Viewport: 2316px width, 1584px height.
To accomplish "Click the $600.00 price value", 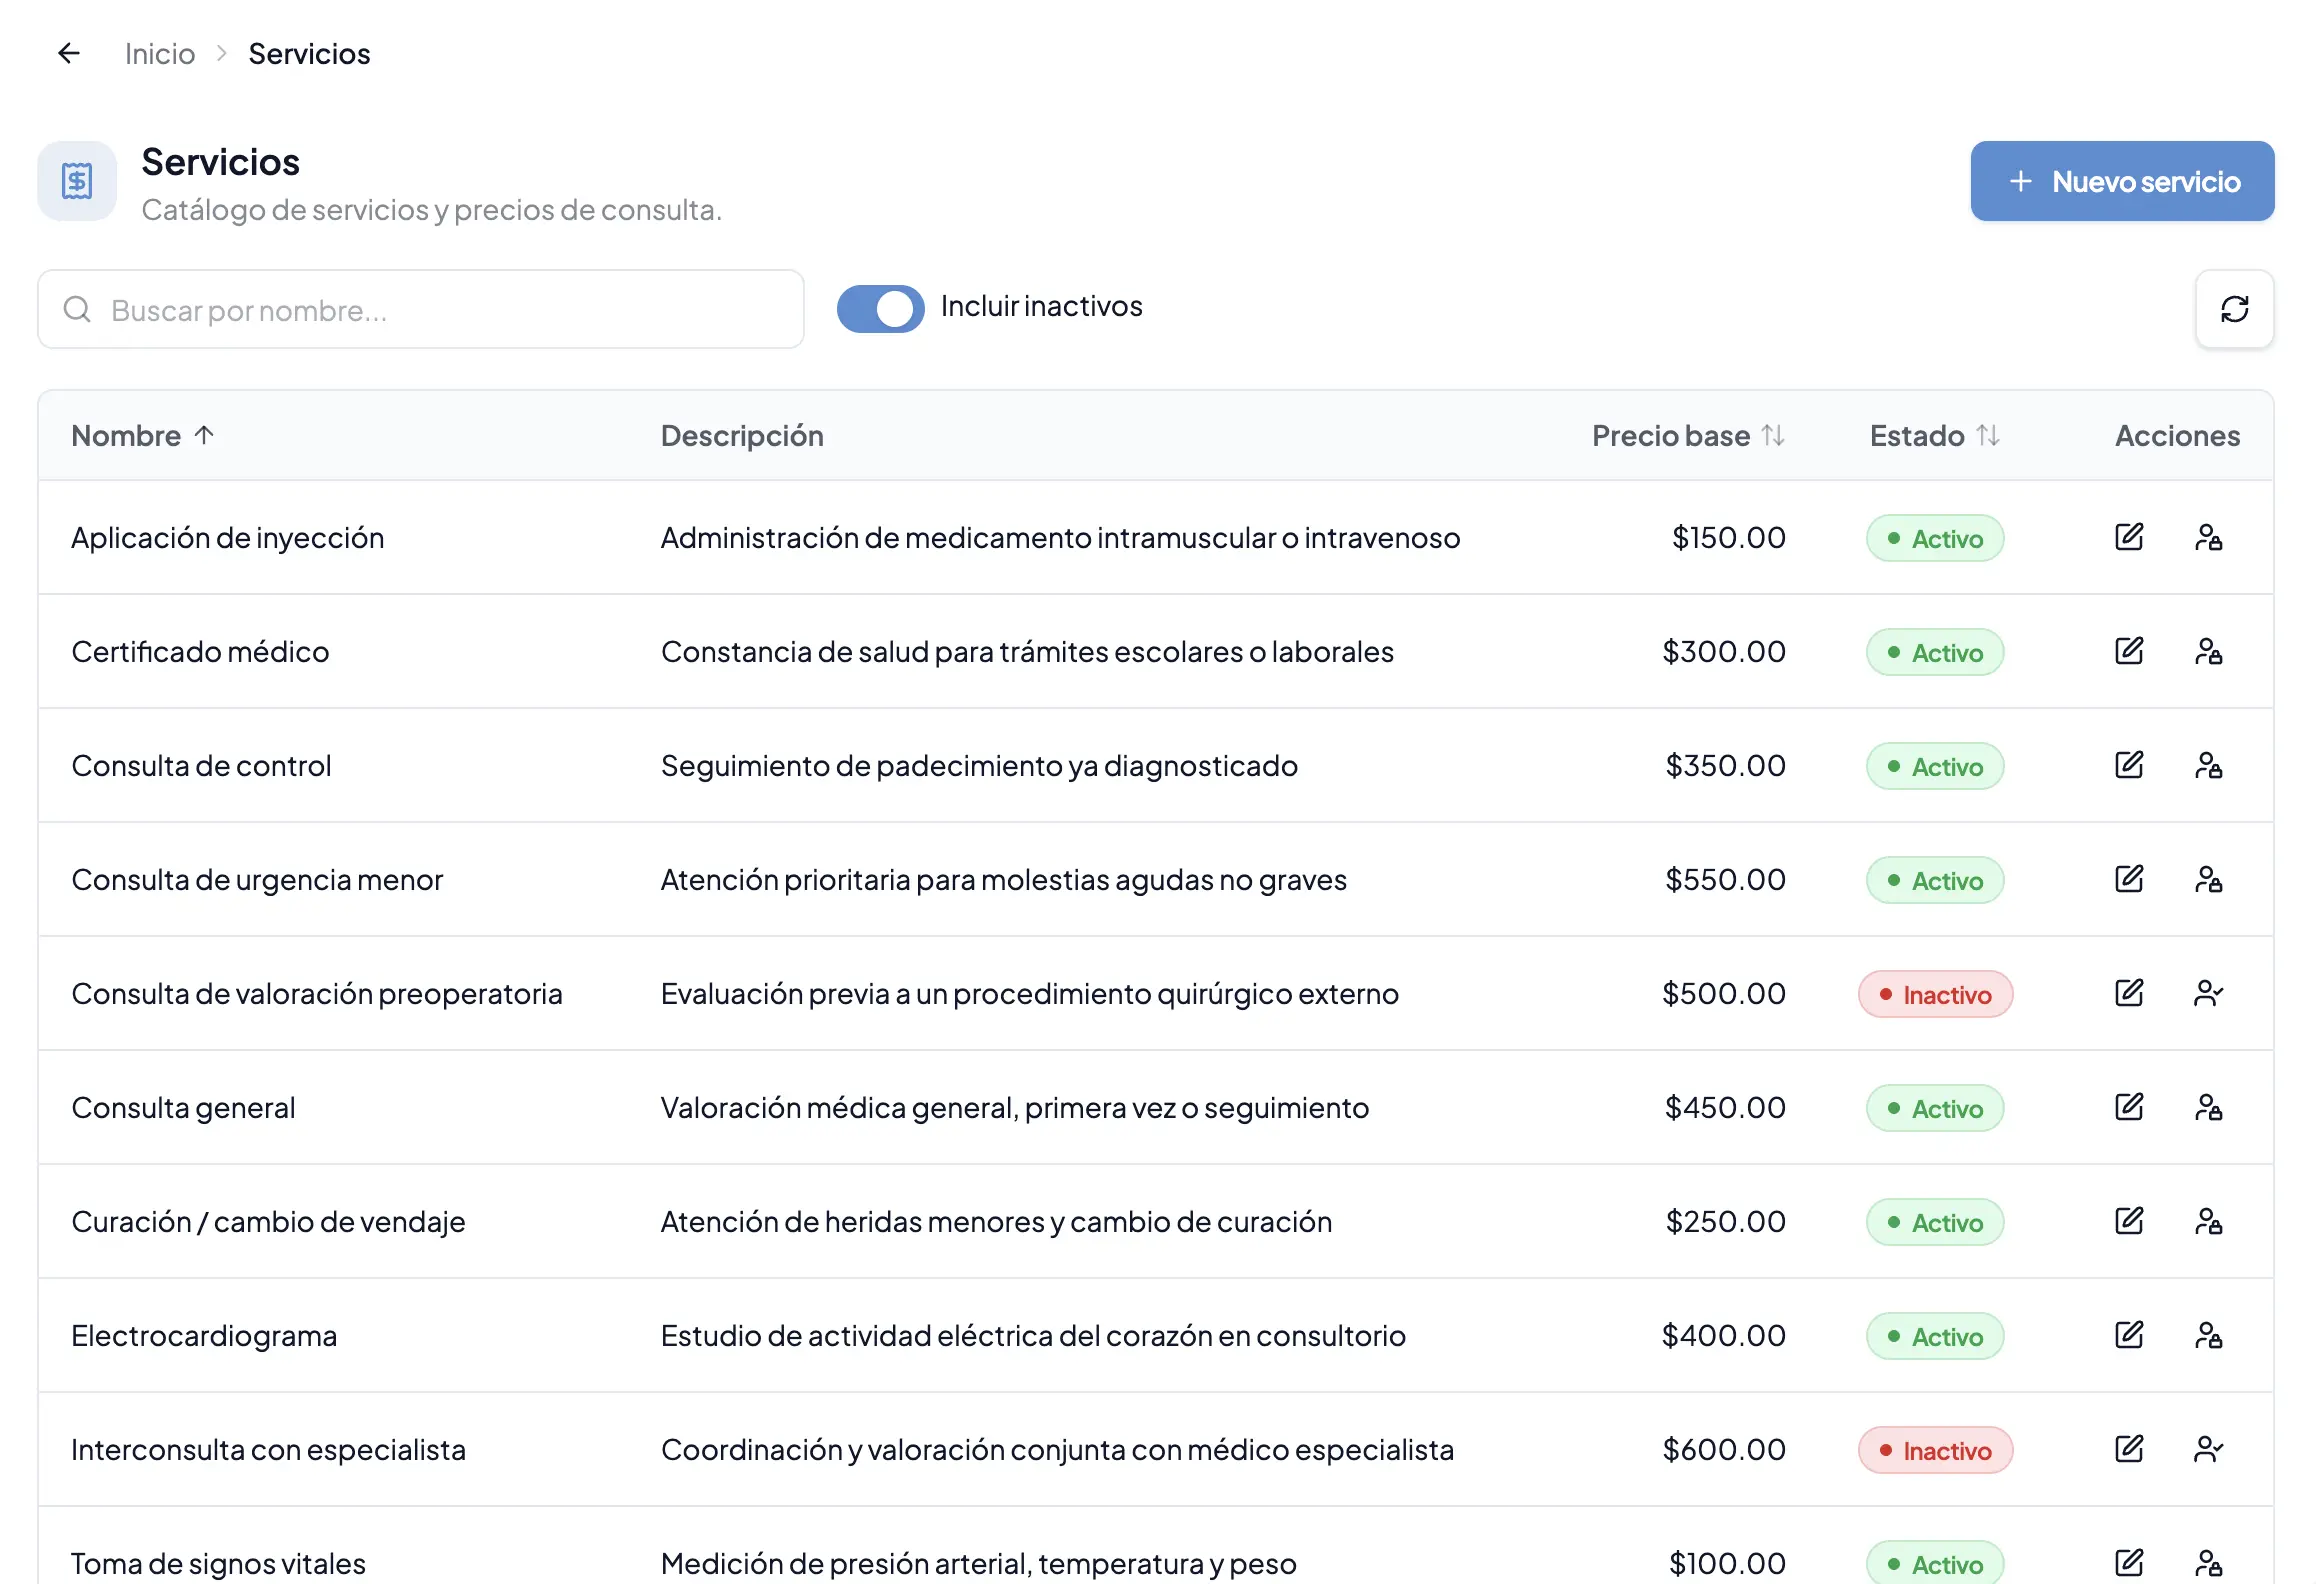I will tap(1724, 1450).
